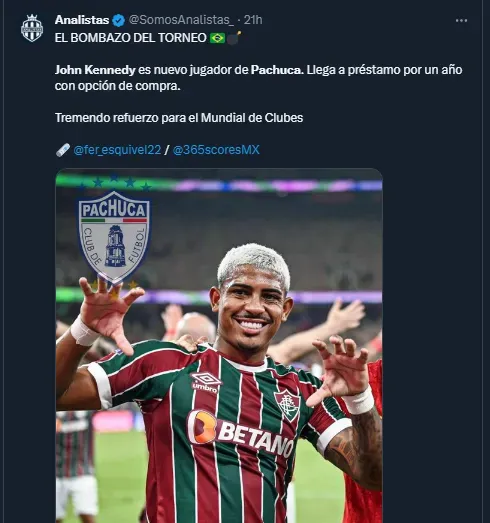Open the tweet via the 21h timestamp
Image resolution: width=490 pixels, height=523 pixels.
253,20
